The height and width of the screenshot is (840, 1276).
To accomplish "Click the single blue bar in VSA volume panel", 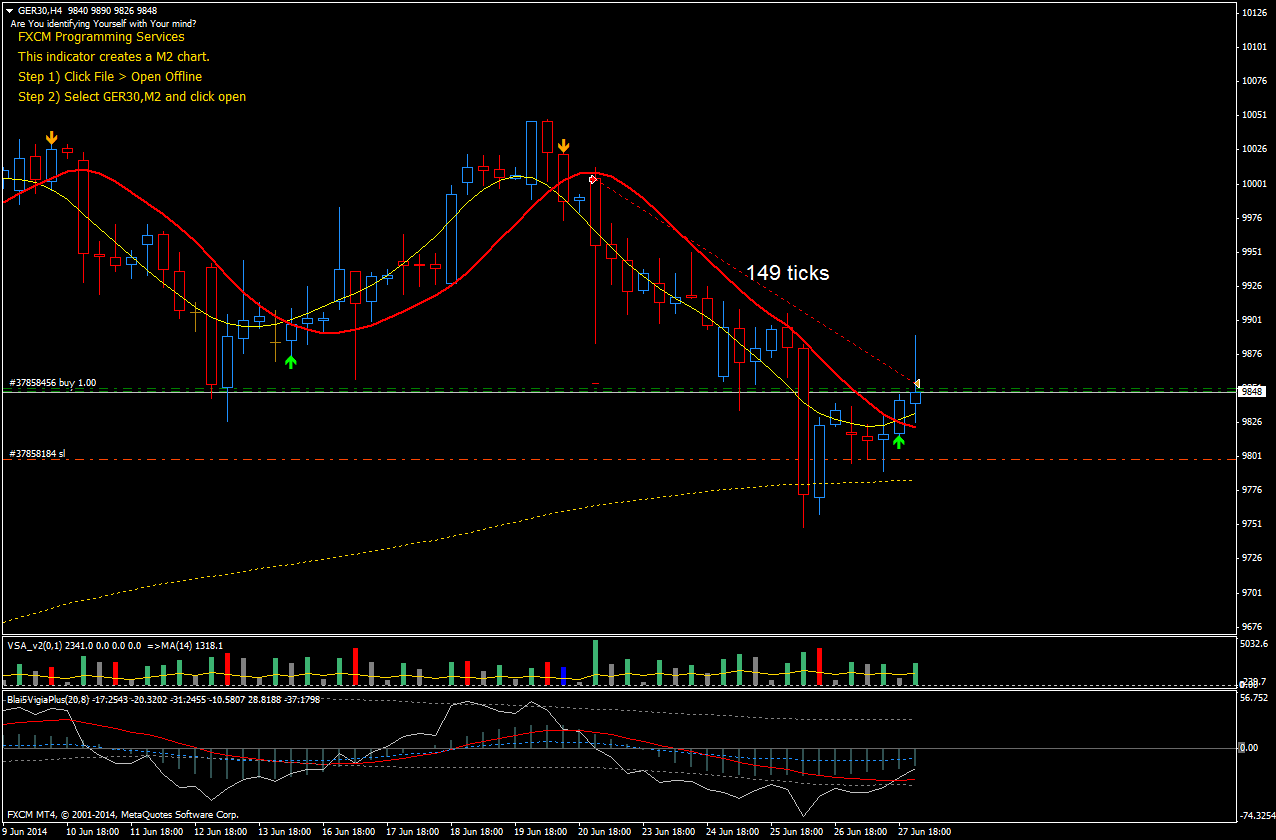I will coord(563,676).
